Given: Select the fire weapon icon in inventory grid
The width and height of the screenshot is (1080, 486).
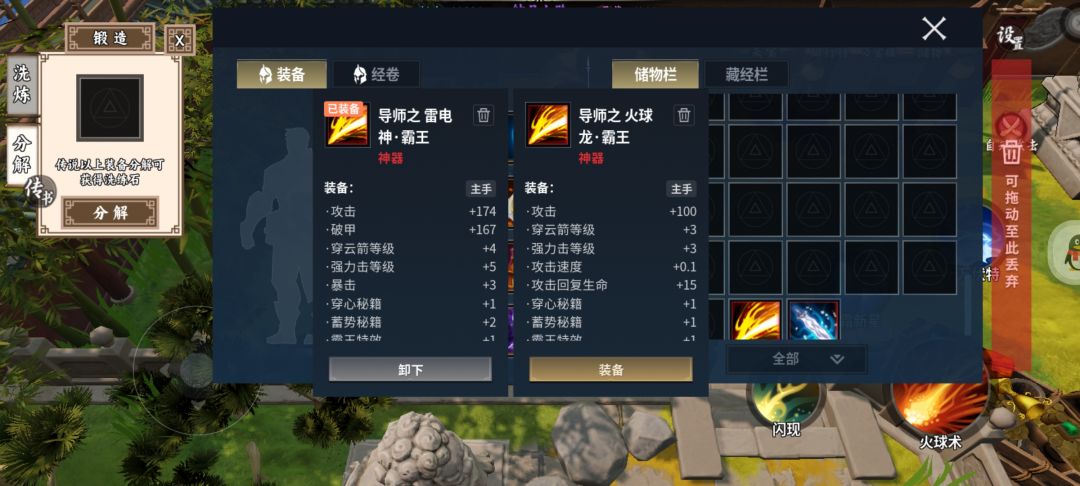Looking at the screenshot, I should (x=756, y=320).
